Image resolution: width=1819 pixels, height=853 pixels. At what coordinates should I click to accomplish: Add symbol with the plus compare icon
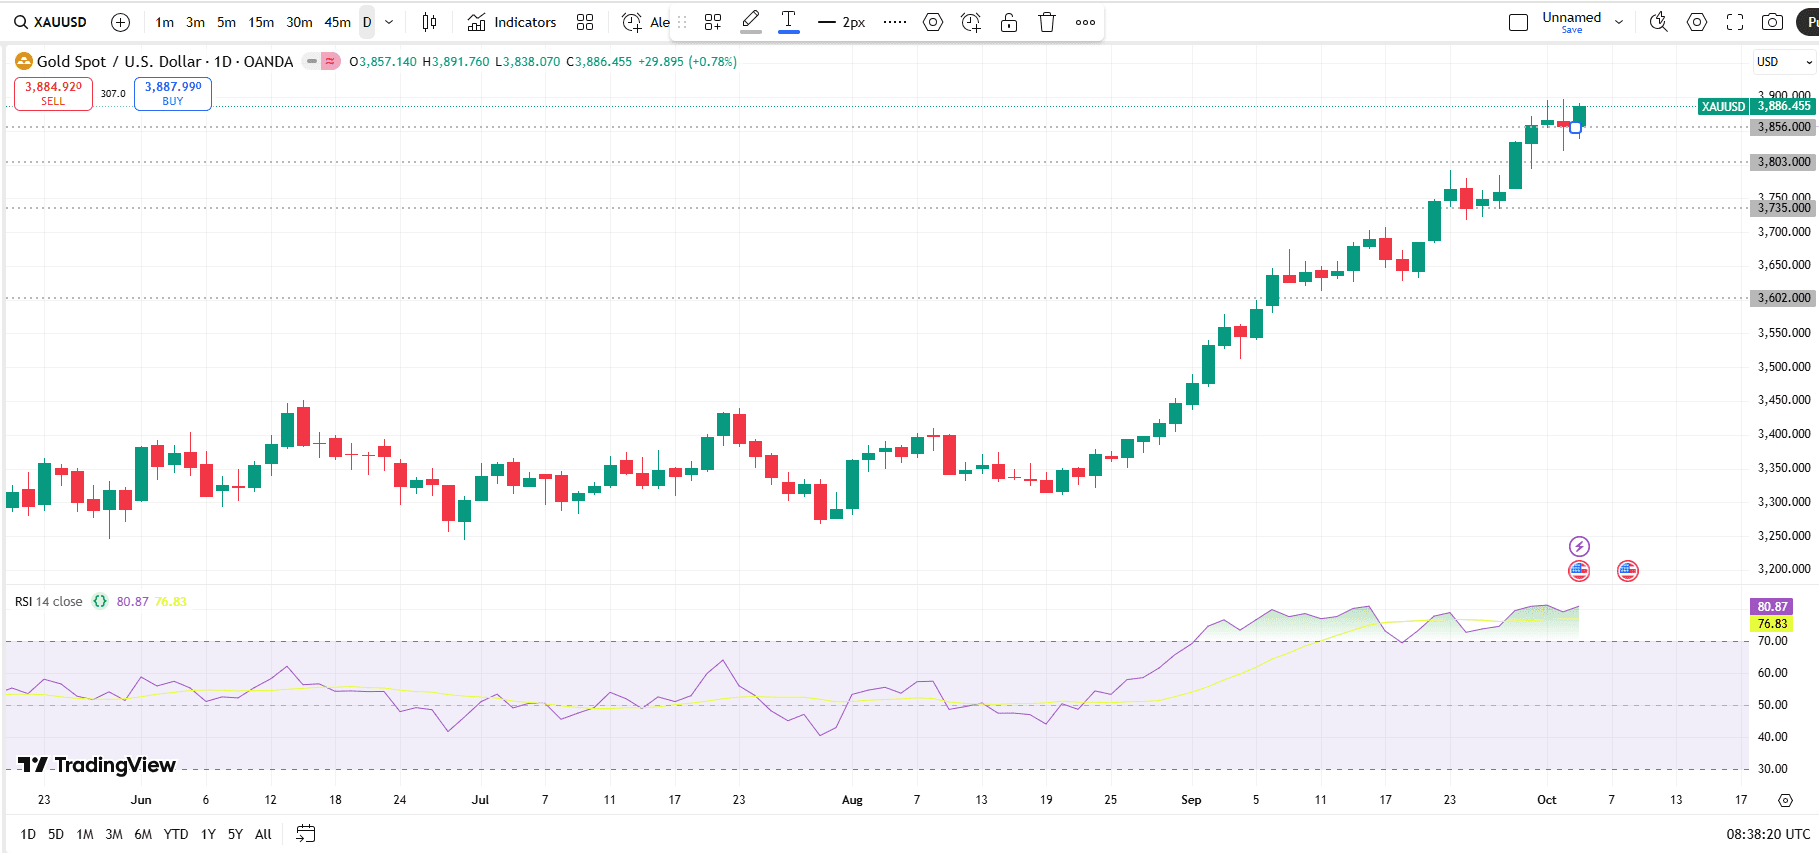tap(120, 22)
